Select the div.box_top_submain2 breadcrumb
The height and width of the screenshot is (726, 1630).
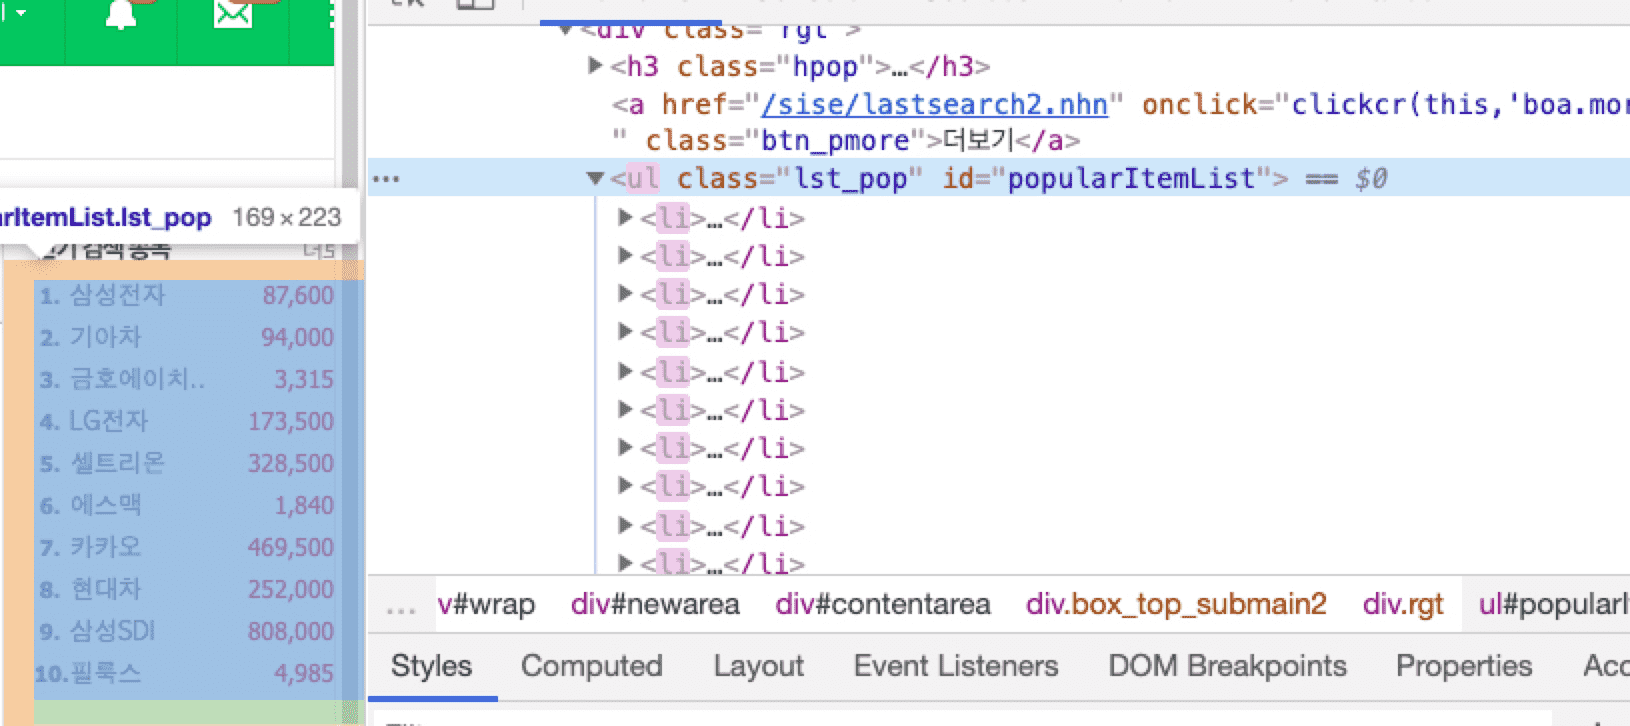tap(1176, 604)
